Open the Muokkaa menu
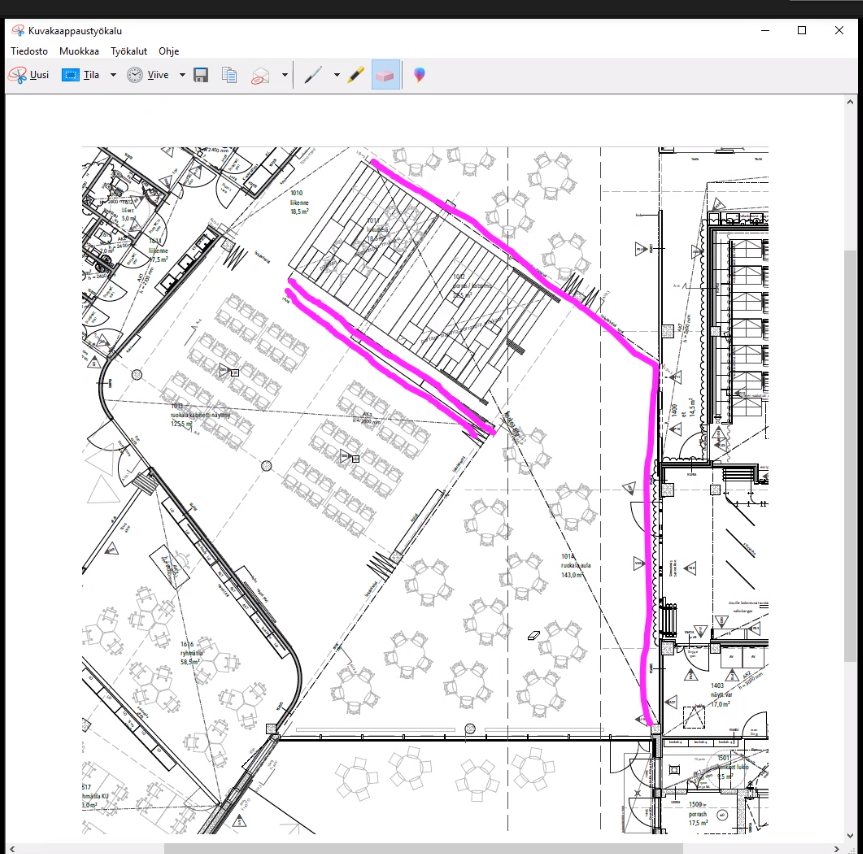The image size is (863, 854). pyautogui.click(x=78, y=51)
